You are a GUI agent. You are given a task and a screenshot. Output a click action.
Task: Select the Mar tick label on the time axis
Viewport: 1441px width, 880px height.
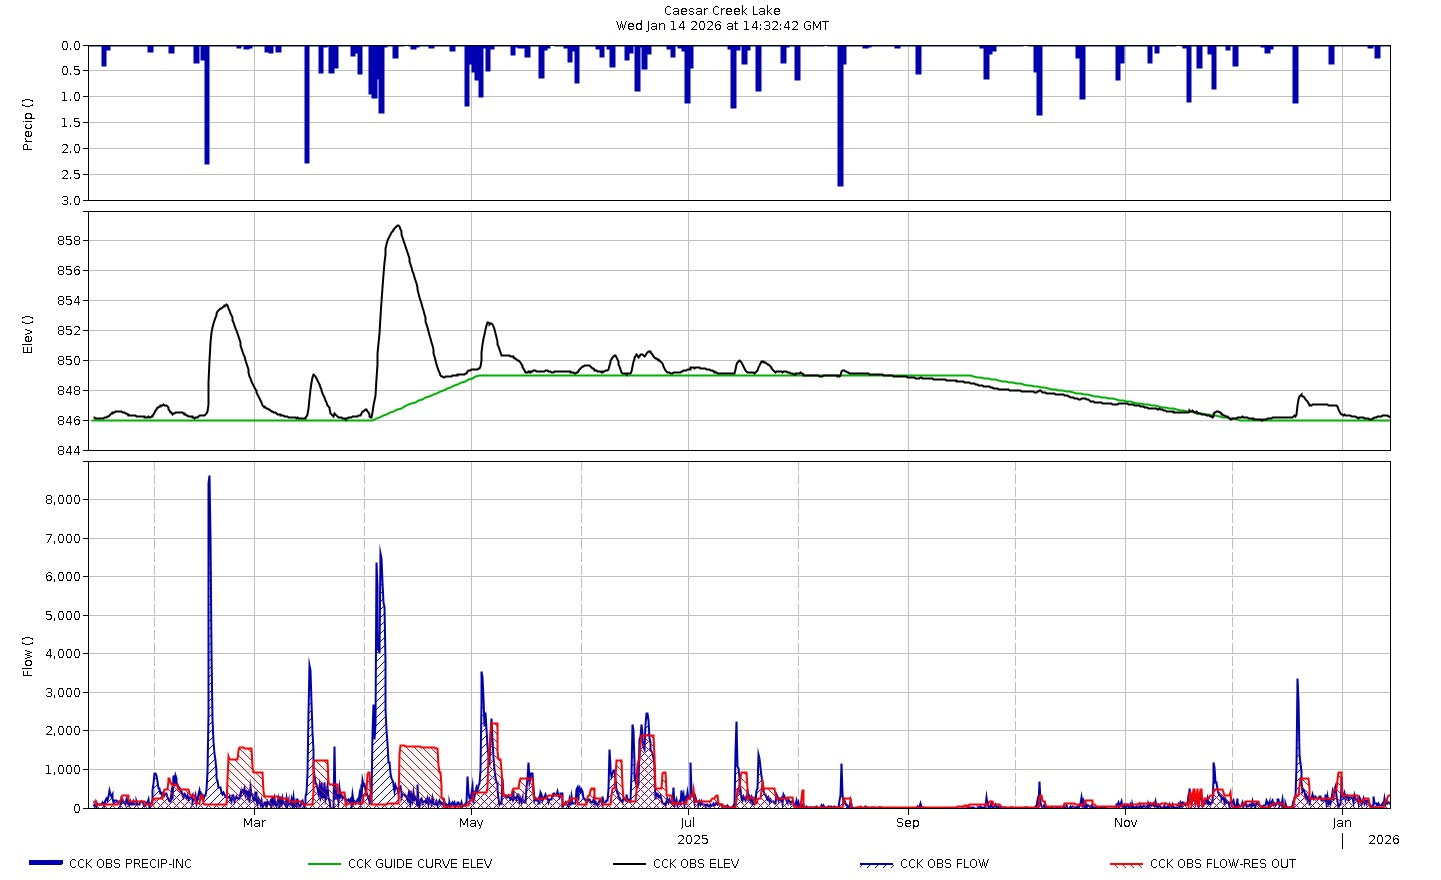click(x=254, y=823)
